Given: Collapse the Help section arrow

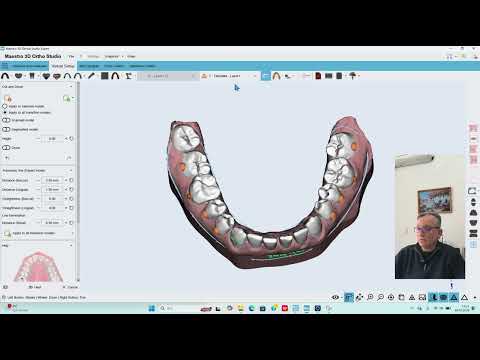Looking at the screenshot, I should click(71, 245).
